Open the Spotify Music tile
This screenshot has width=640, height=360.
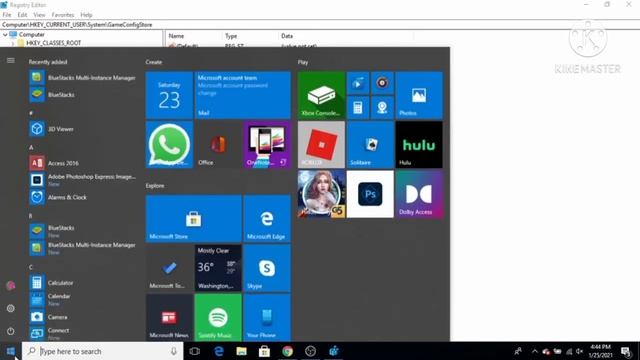(x=218, y=317)
